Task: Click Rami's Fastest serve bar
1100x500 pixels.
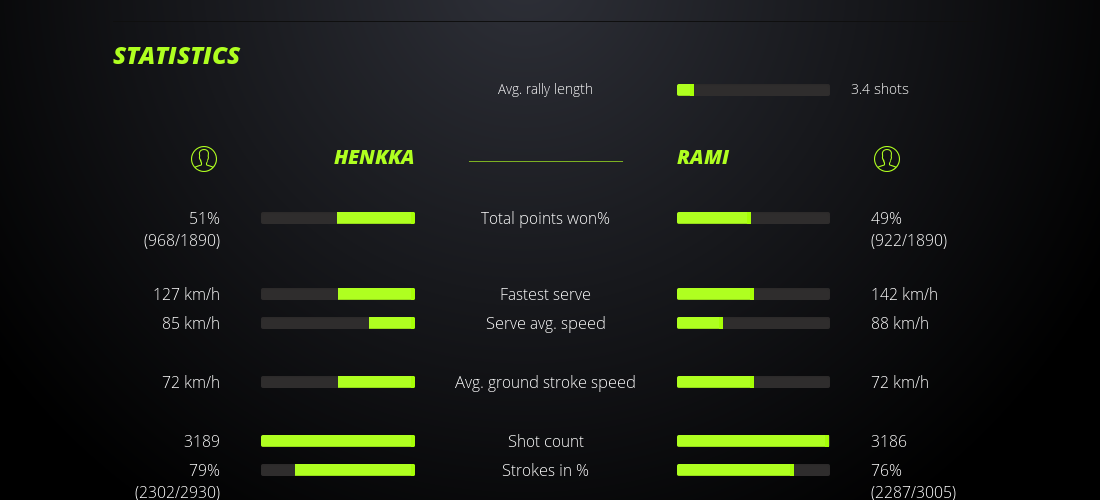Action: pos(753,294)
